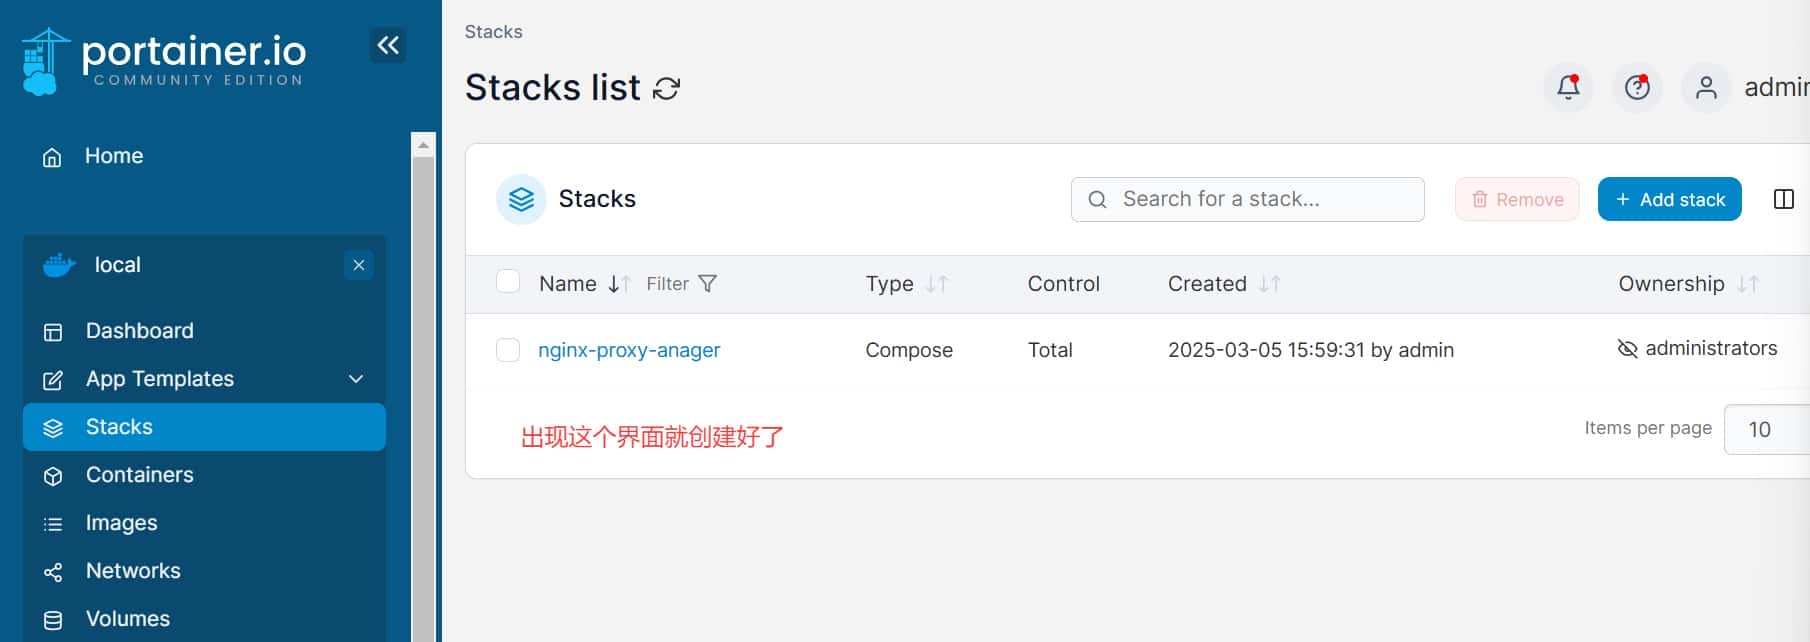
Task: Toggle the select-all stacks checkbox
Action: [508, 282]
